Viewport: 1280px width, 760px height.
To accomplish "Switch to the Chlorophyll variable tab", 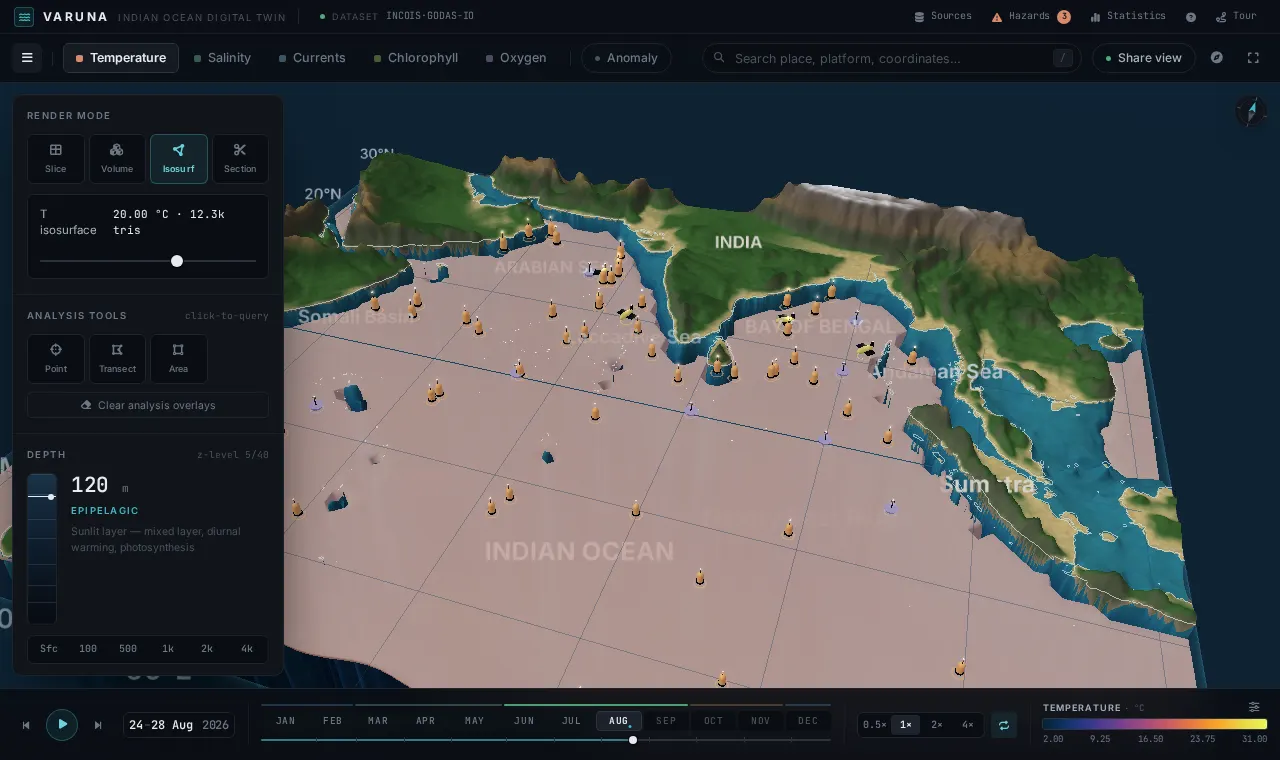I will pyautogui.click(x=416, y=58).
